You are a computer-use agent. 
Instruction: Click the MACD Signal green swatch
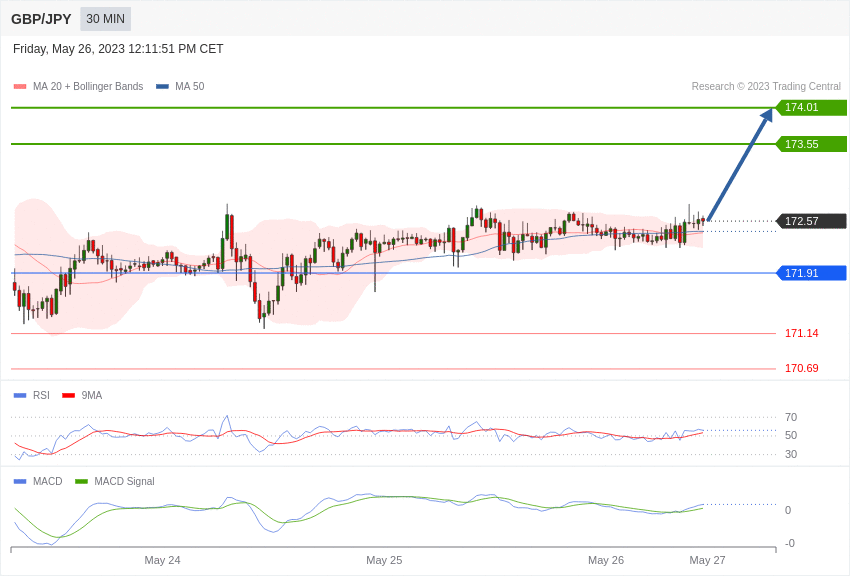tap(81, 481)
